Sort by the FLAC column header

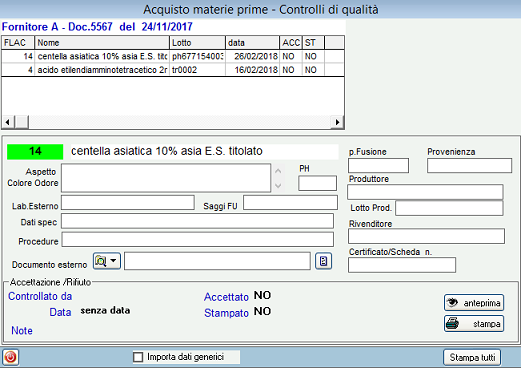18,43
